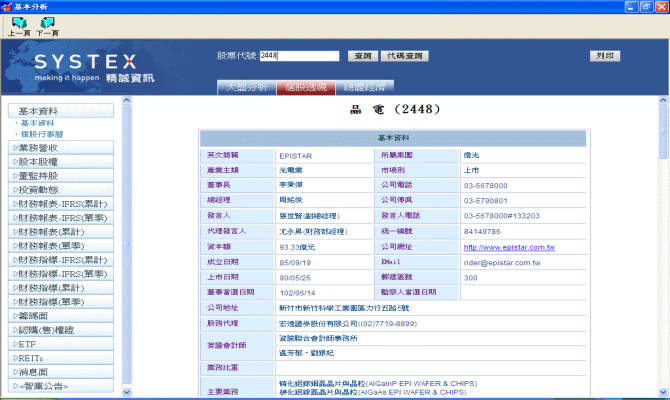This screenshot has height=400, width=670.
Task: Expand the 業務營收 section
Action: (x=61, y=148)
